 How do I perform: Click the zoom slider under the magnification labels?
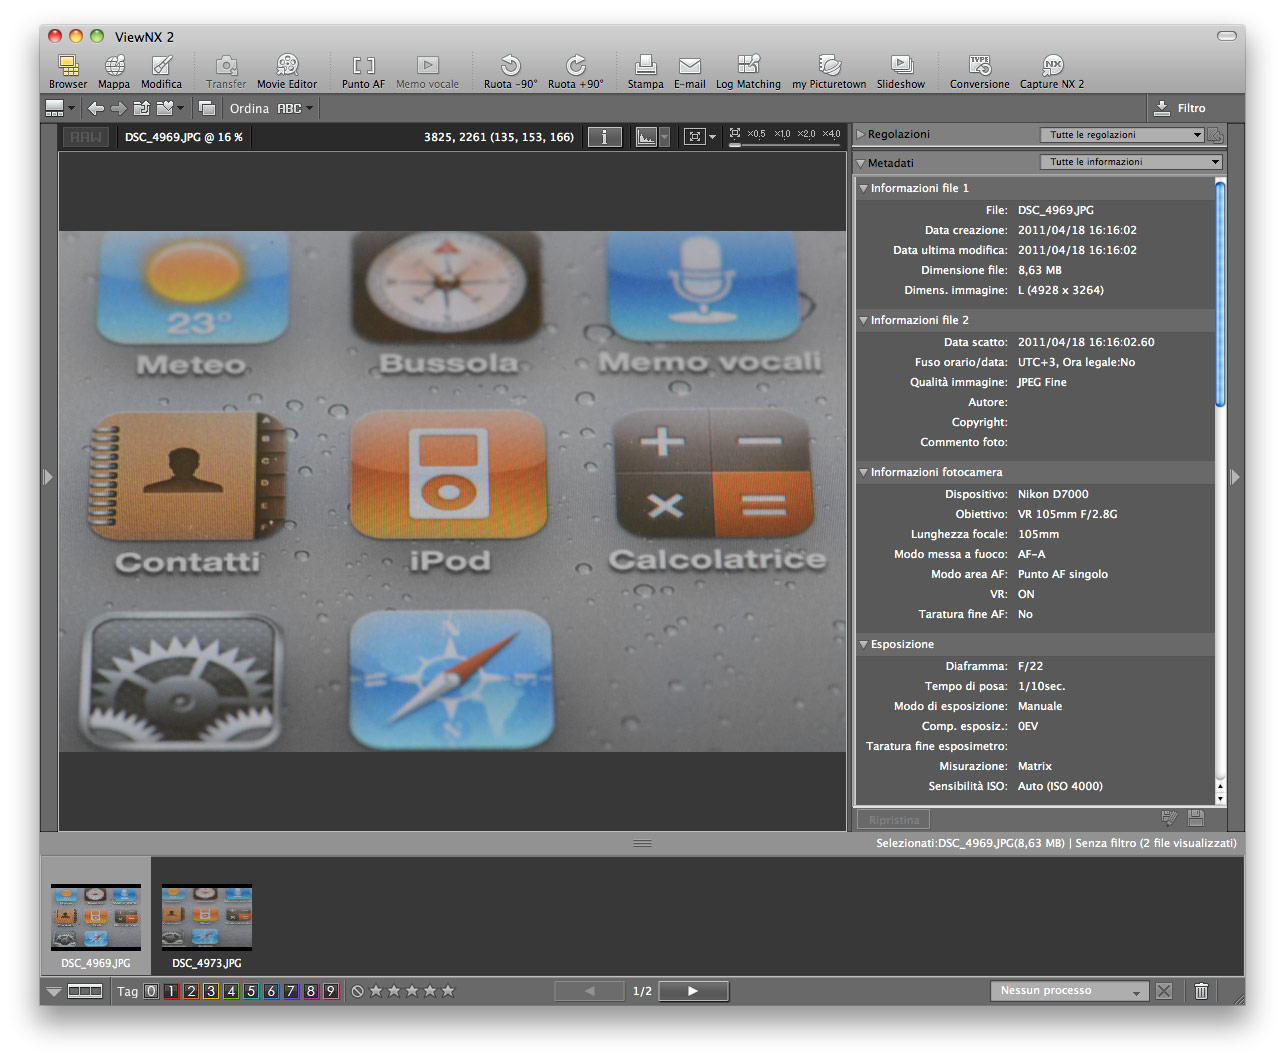785,145
